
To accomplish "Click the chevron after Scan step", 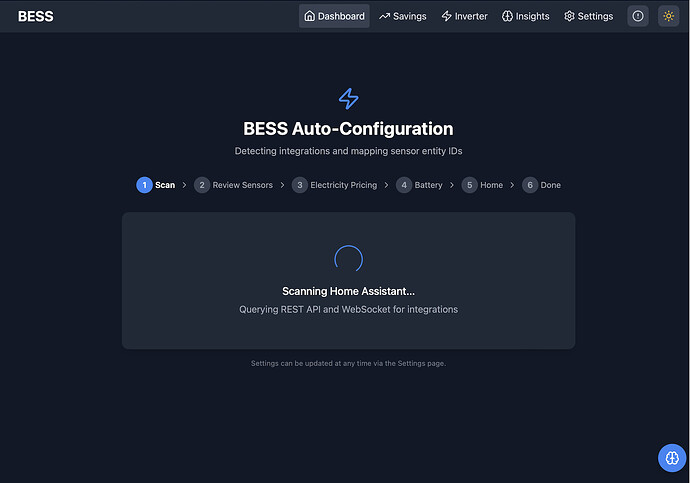I will [x=184, y=185].
